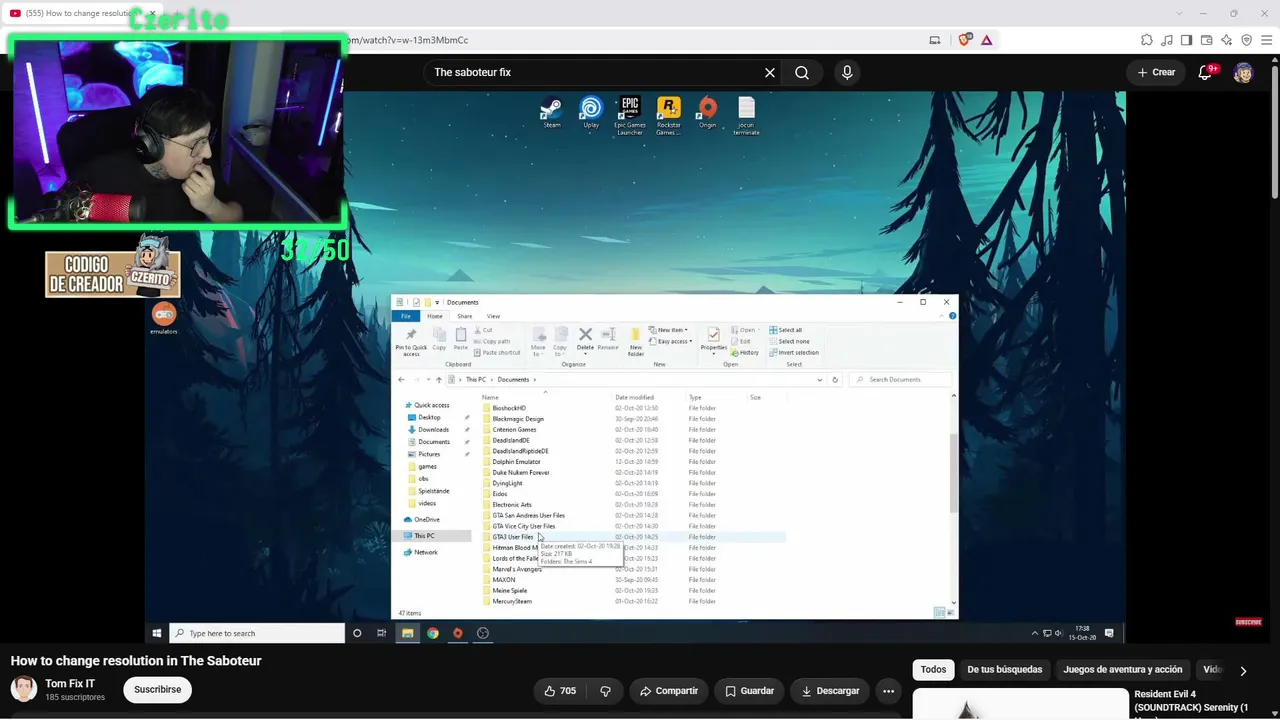The height and width of the screenshot is (720, 1280).
Task: Open the browser hamburger main menu
Action: [1267, 40]
